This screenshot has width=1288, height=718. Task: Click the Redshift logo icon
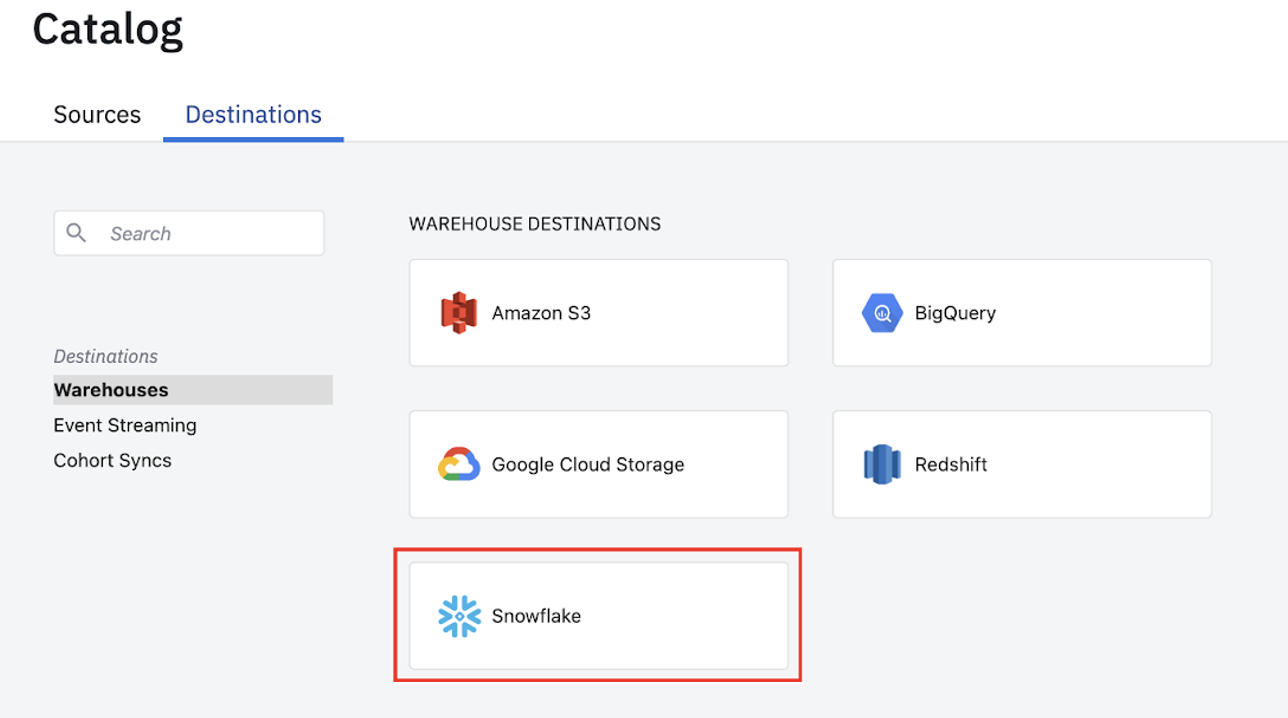882,465
